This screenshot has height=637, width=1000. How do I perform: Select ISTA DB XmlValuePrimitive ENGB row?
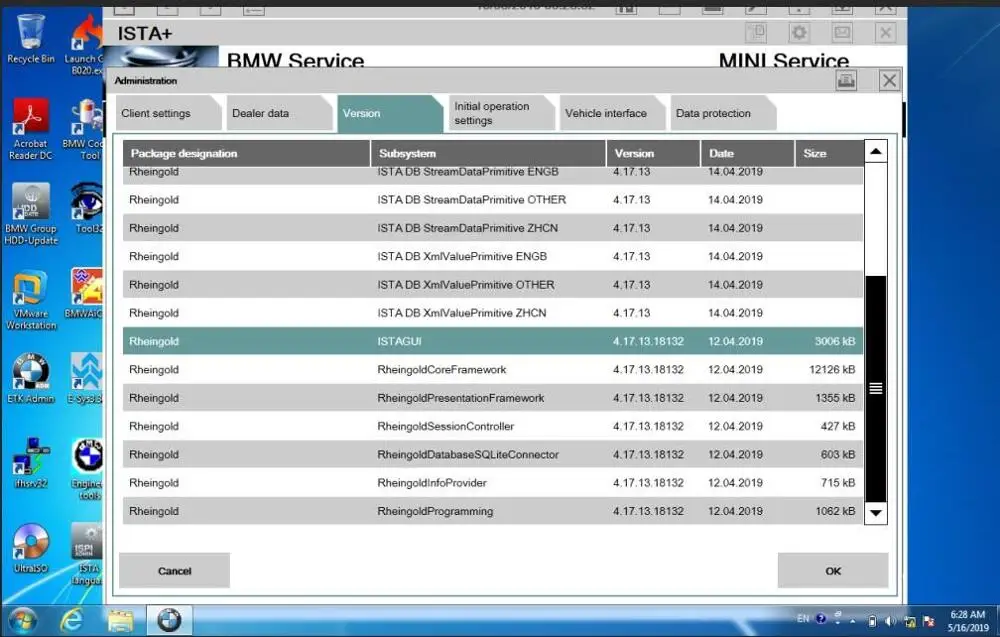point(492,256)
